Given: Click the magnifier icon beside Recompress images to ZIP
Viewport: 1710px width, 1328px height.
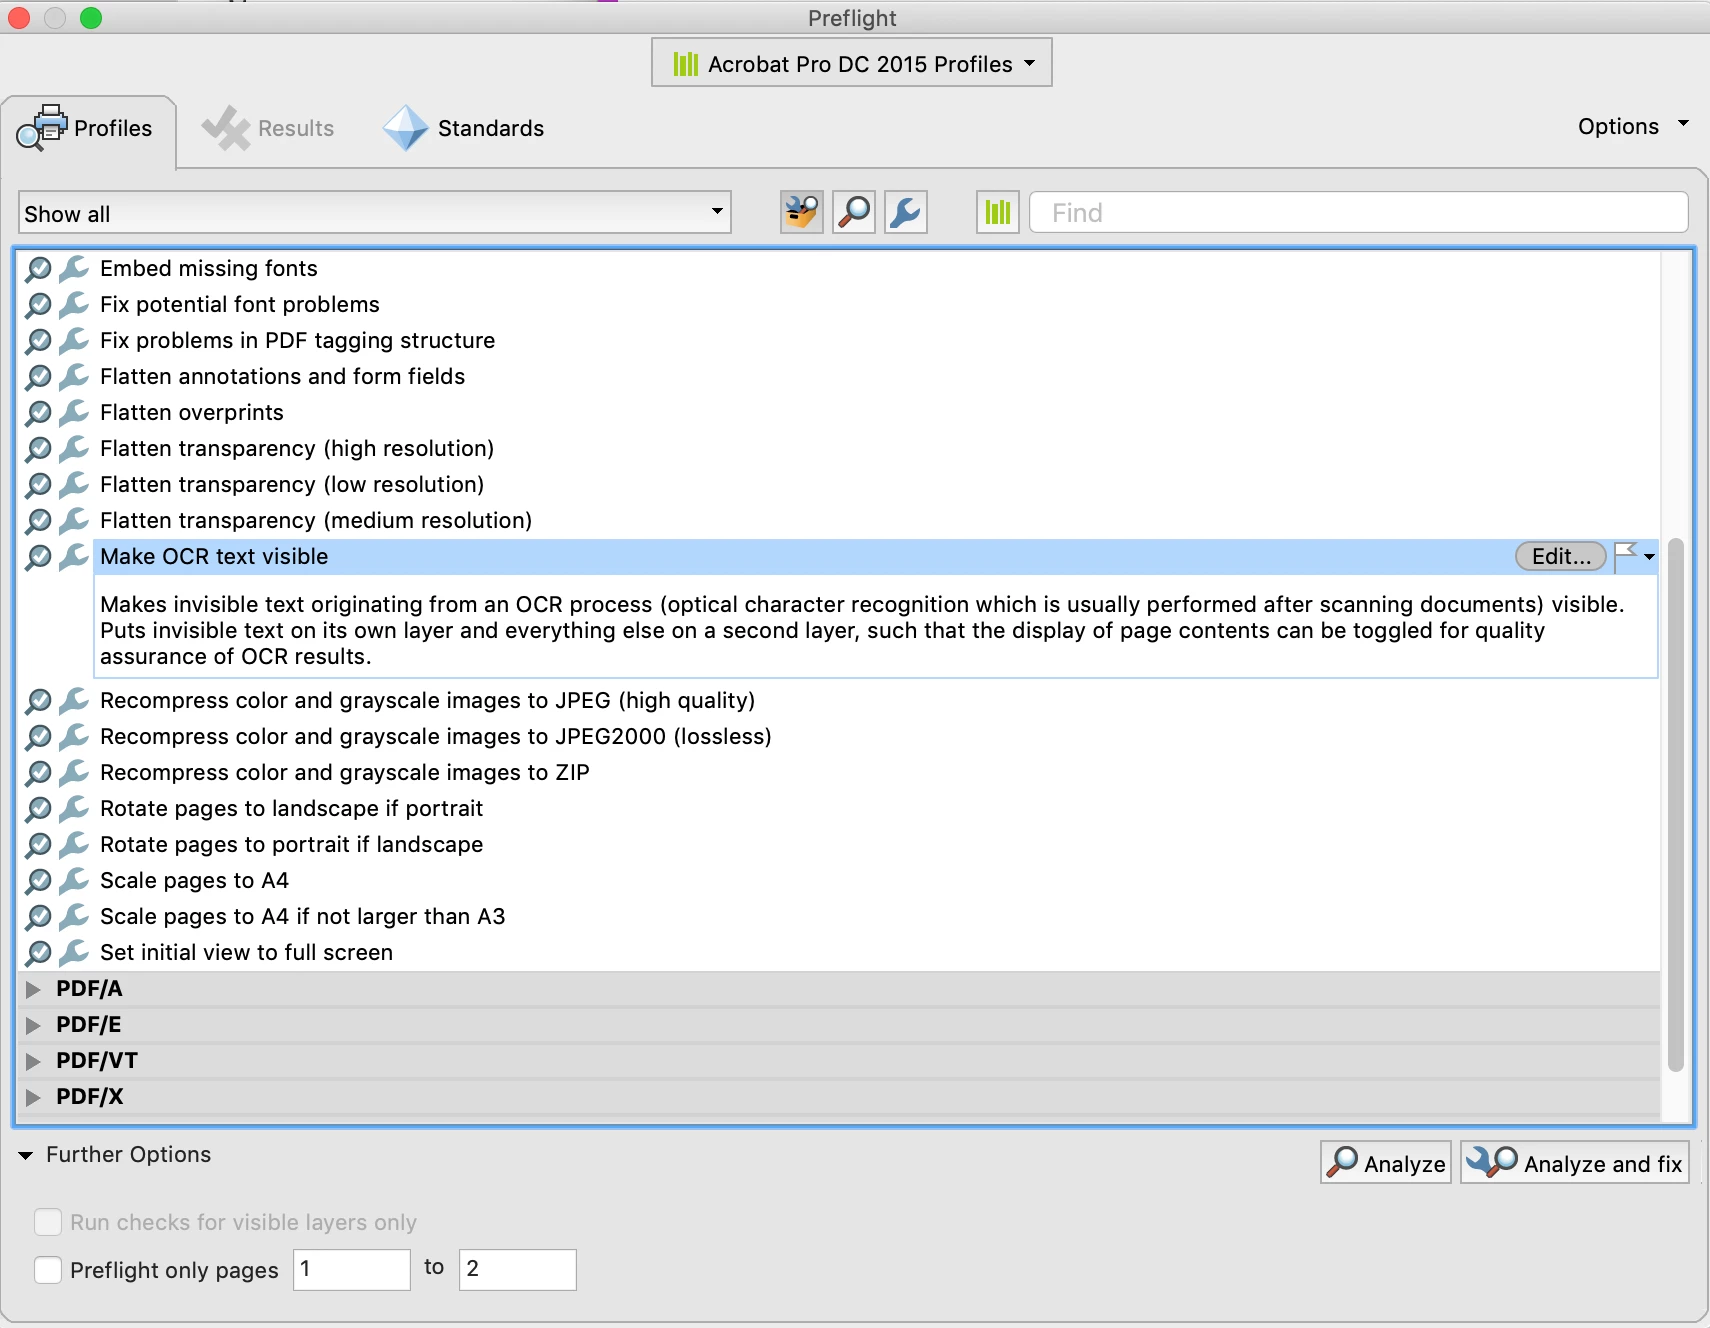Looking at the screenshot, I should (38, 773).
